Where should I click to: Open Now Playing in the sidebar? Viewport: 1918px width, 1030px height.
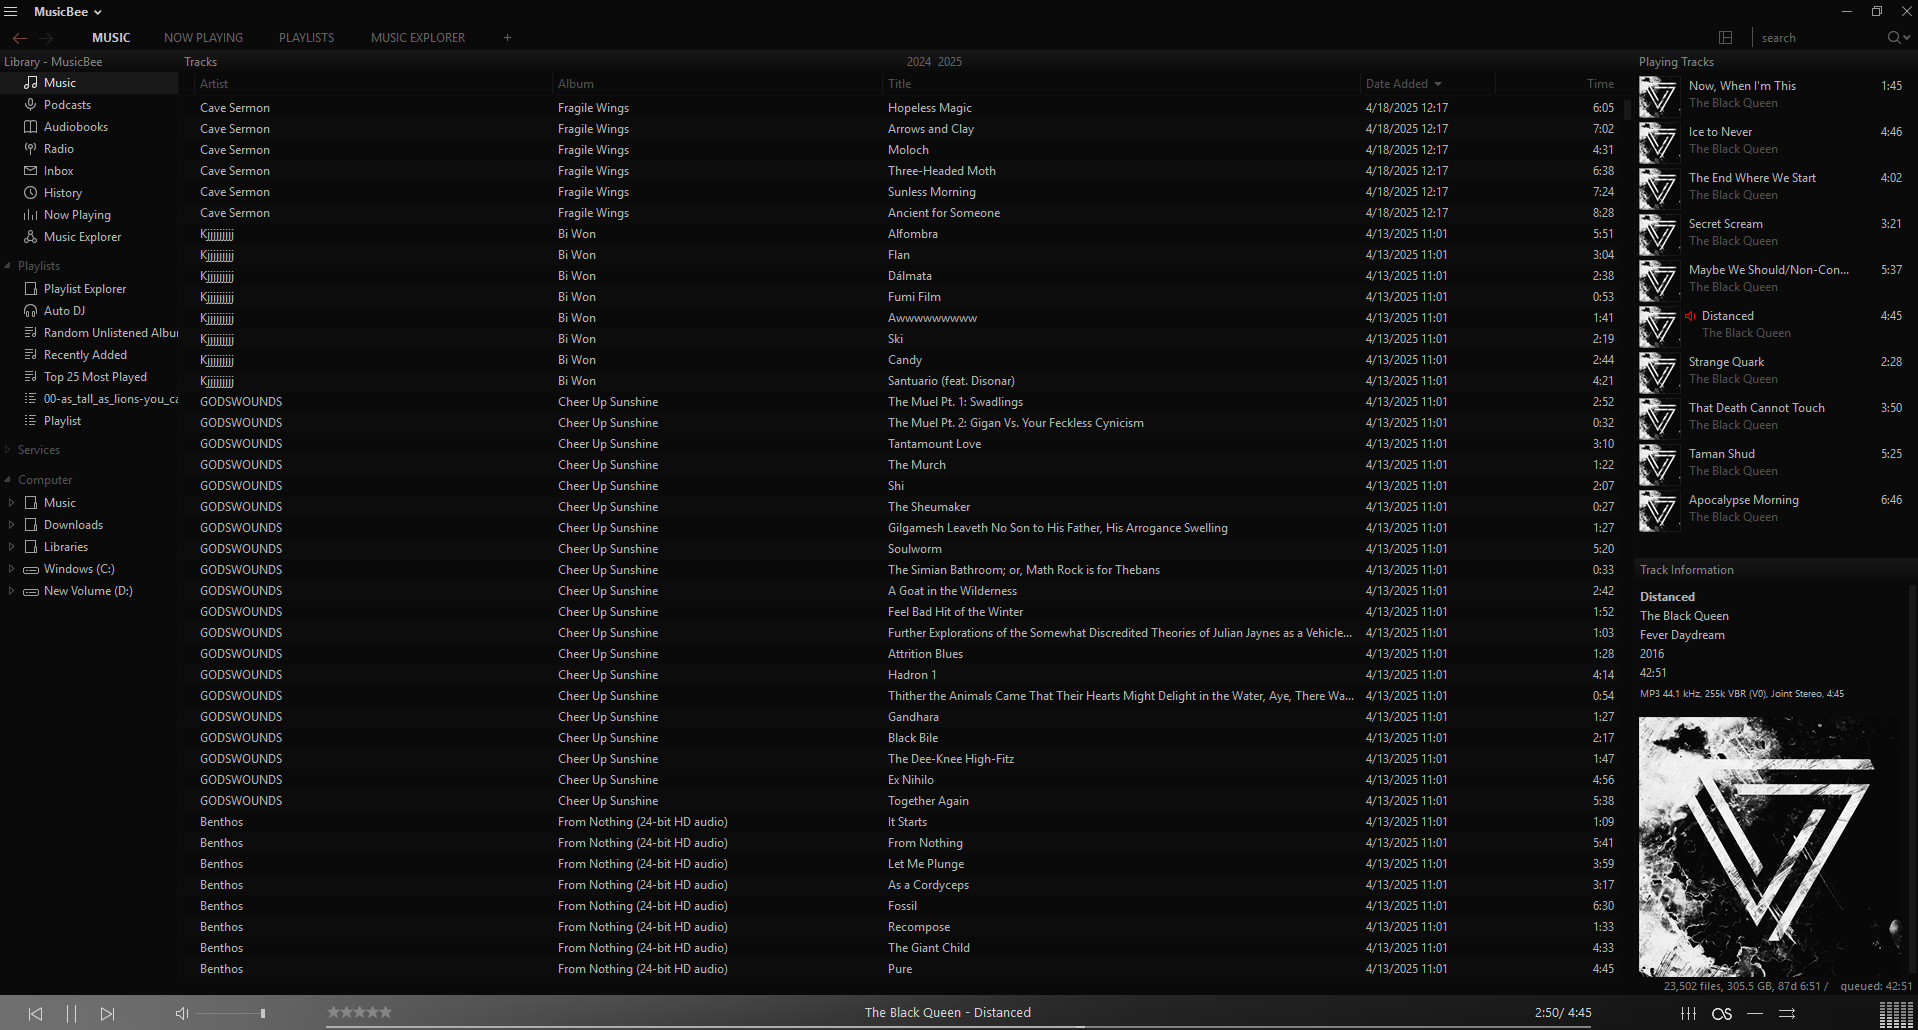tap(89, 215)
